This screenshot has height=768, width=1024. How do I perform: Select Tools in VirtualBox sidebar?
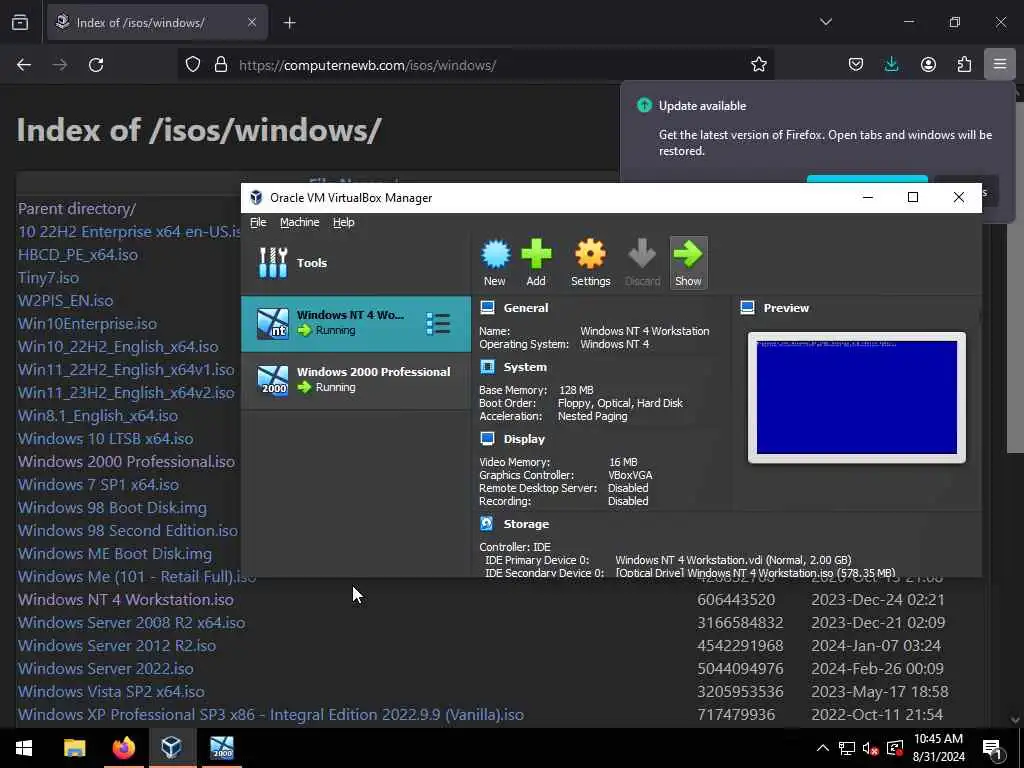(x=356, y=263)
